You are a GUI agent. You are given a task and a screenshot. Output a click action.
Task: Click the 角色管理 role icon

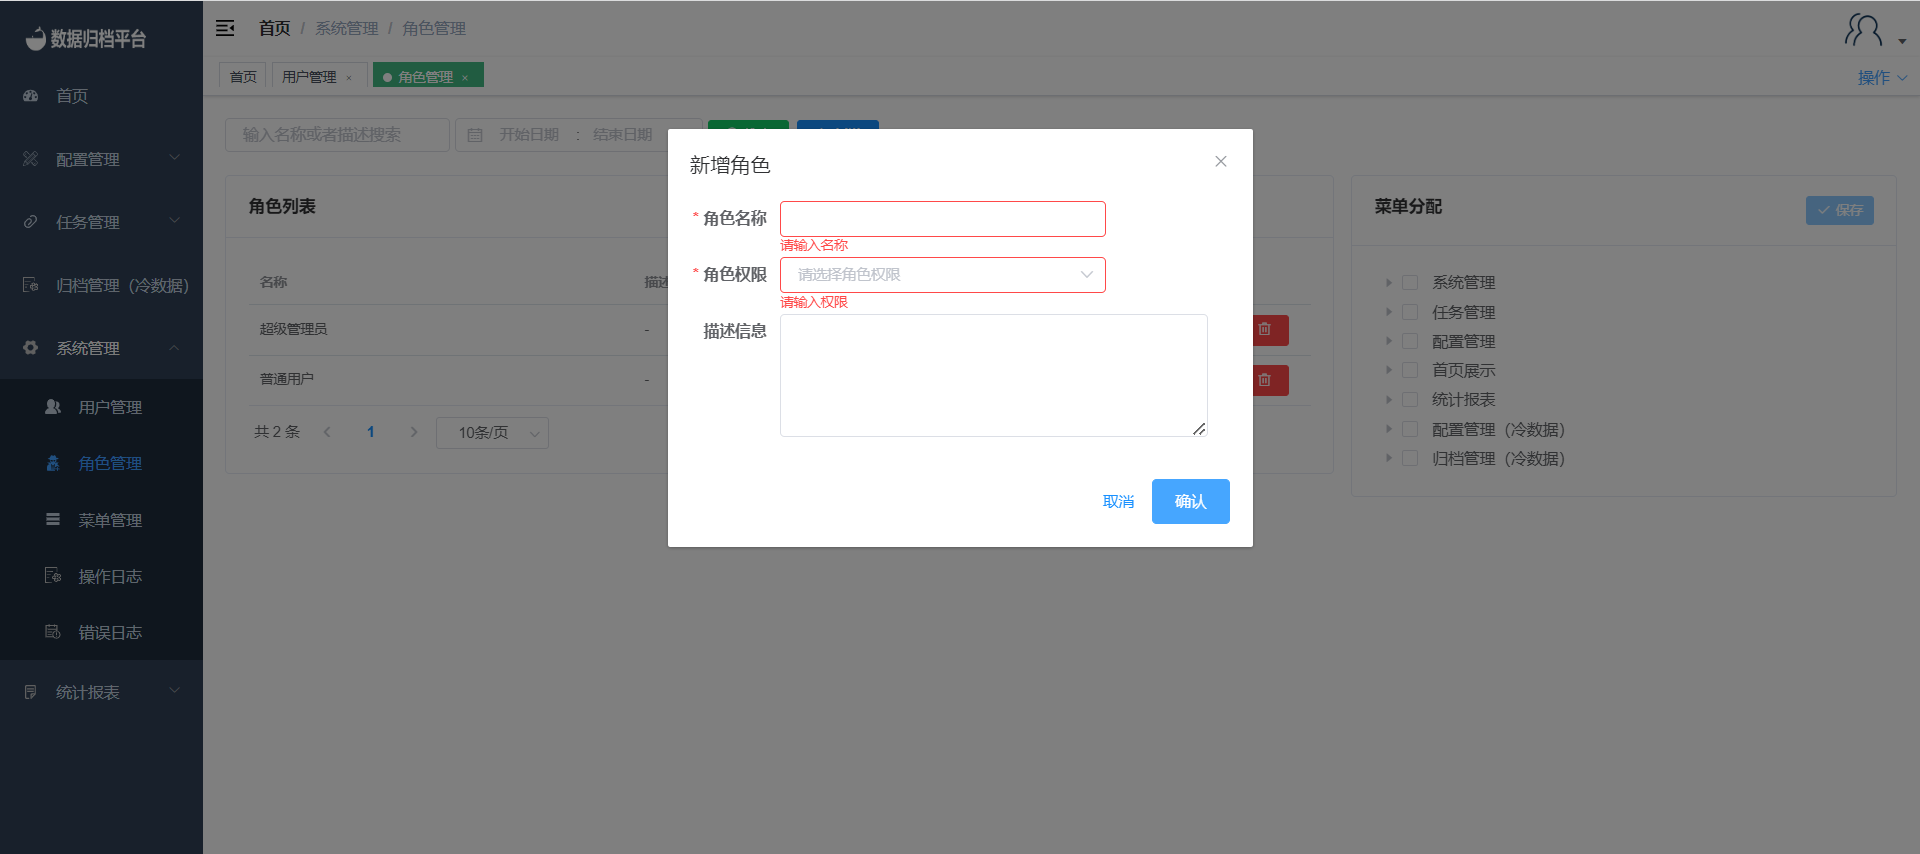pos(53,463)
